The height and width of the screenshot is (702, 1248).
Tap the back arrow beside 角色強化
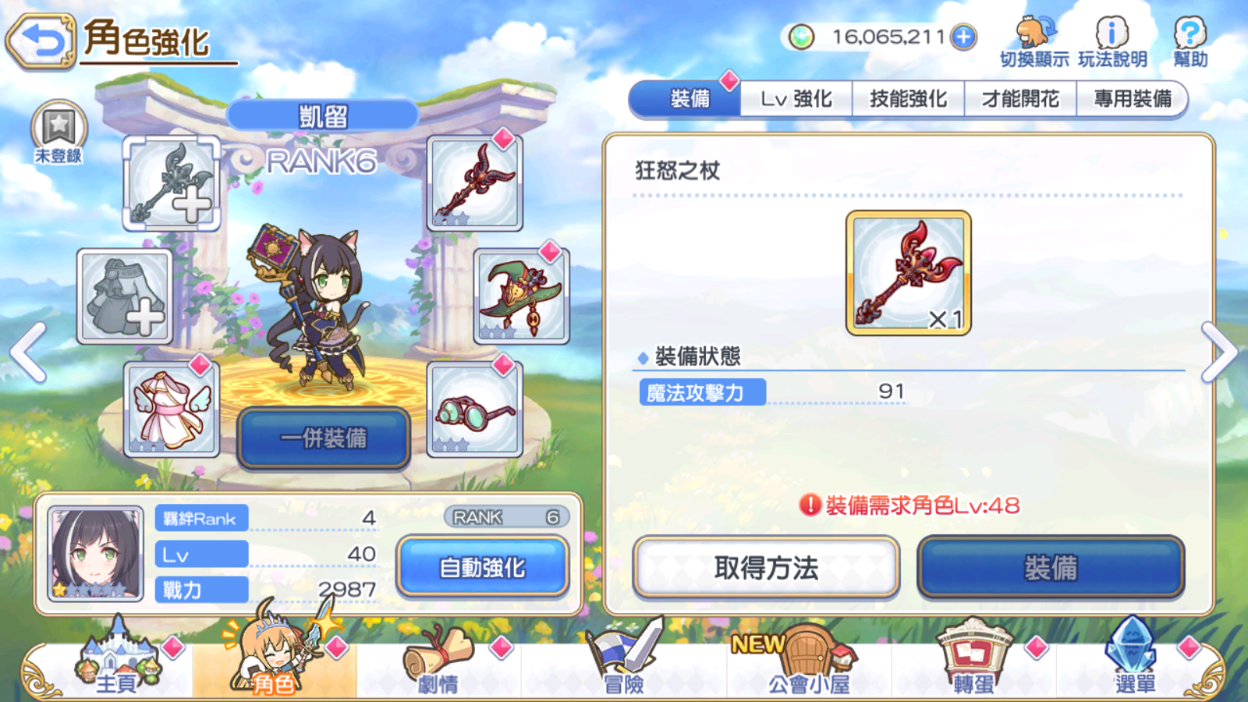click(x=40, y=41)
